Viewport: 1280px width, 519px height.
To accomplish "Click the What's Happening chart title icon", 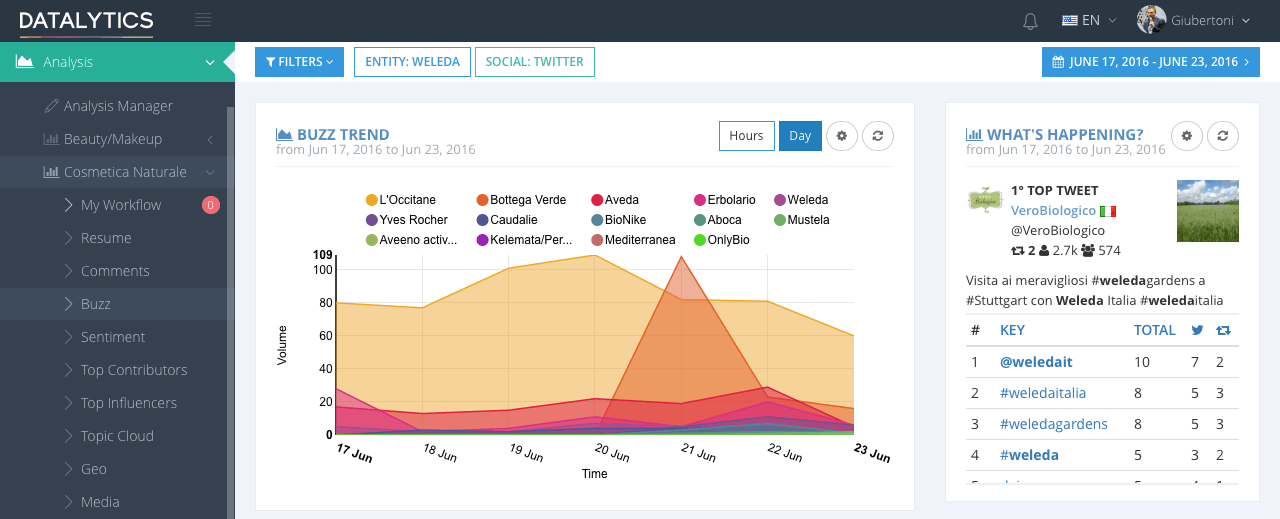I will click(x=974, y=135).
